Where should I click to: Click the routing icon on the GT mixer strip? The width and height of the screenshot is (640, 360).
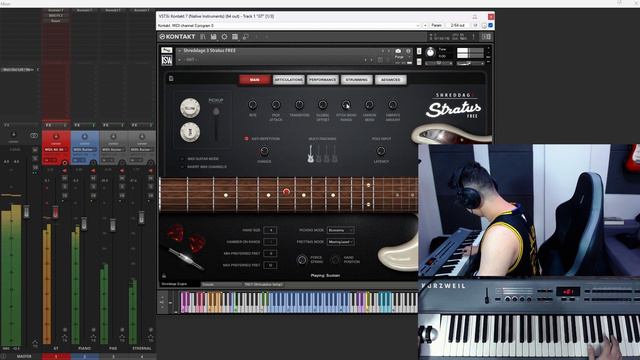[64, 338]
